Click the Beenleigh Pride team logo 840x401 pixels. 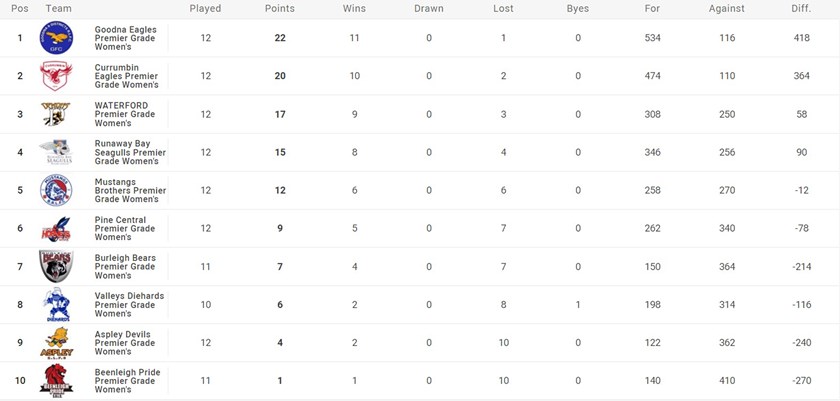pyautogui.click(x=56, y=381)
